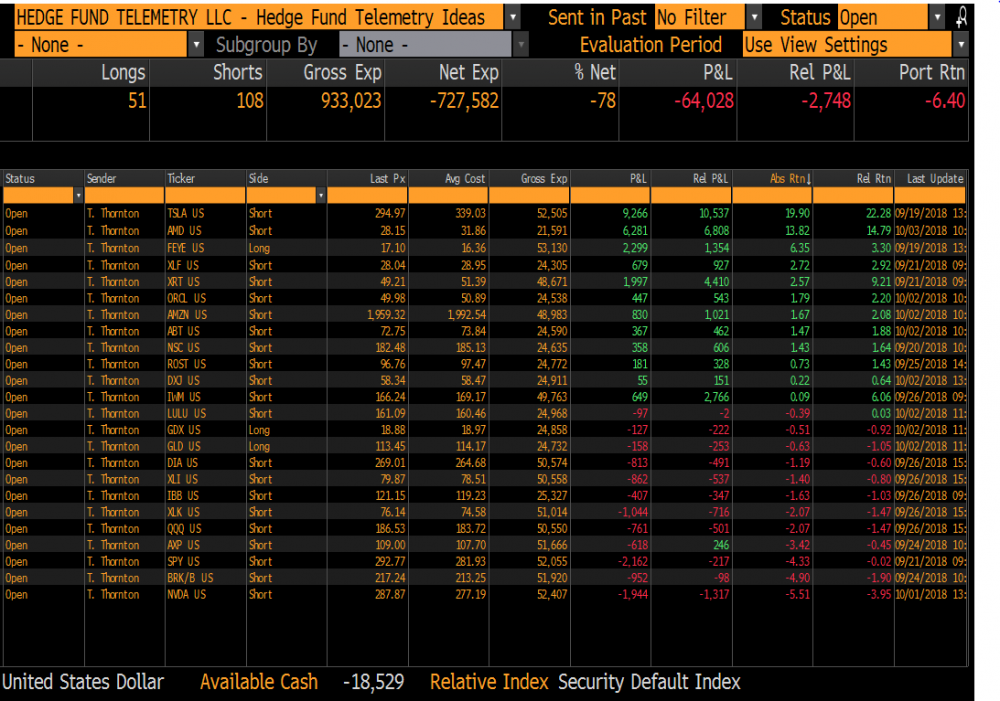Screen dimensions: 1000x701
Task: Open the top Status 'Open' dropdown
Action: [937, 17]
